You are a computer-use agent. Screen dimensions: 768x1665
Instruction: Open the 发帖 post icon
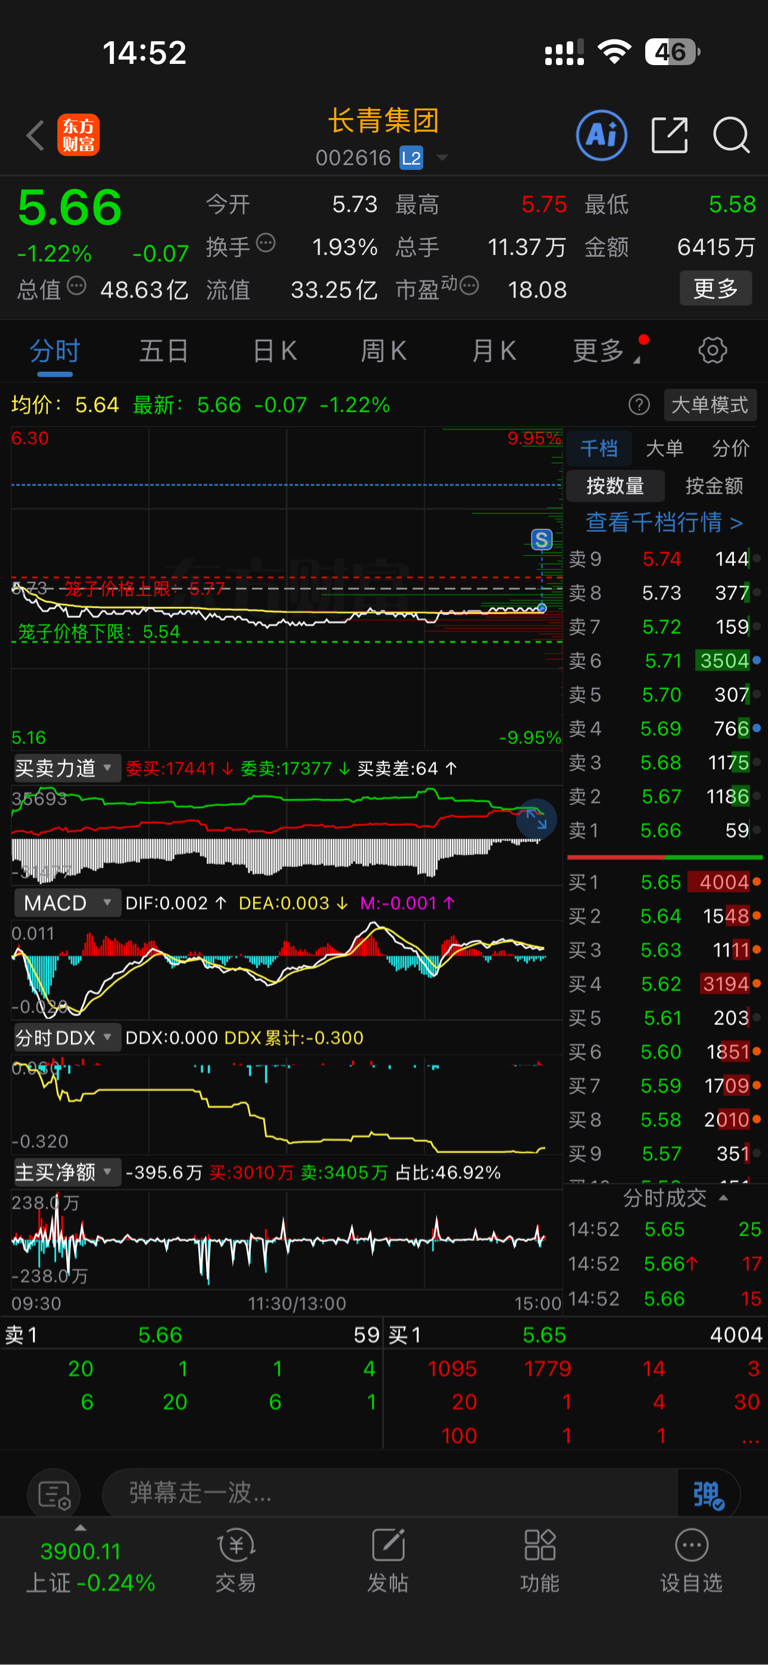[388, 1560]
